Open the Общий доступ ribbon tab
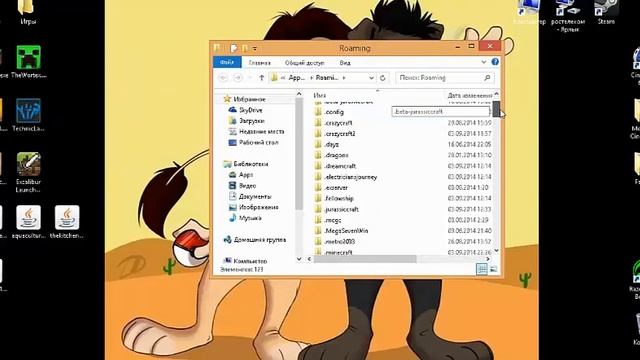This screenshot has height=360, width=640. [304, 63]
